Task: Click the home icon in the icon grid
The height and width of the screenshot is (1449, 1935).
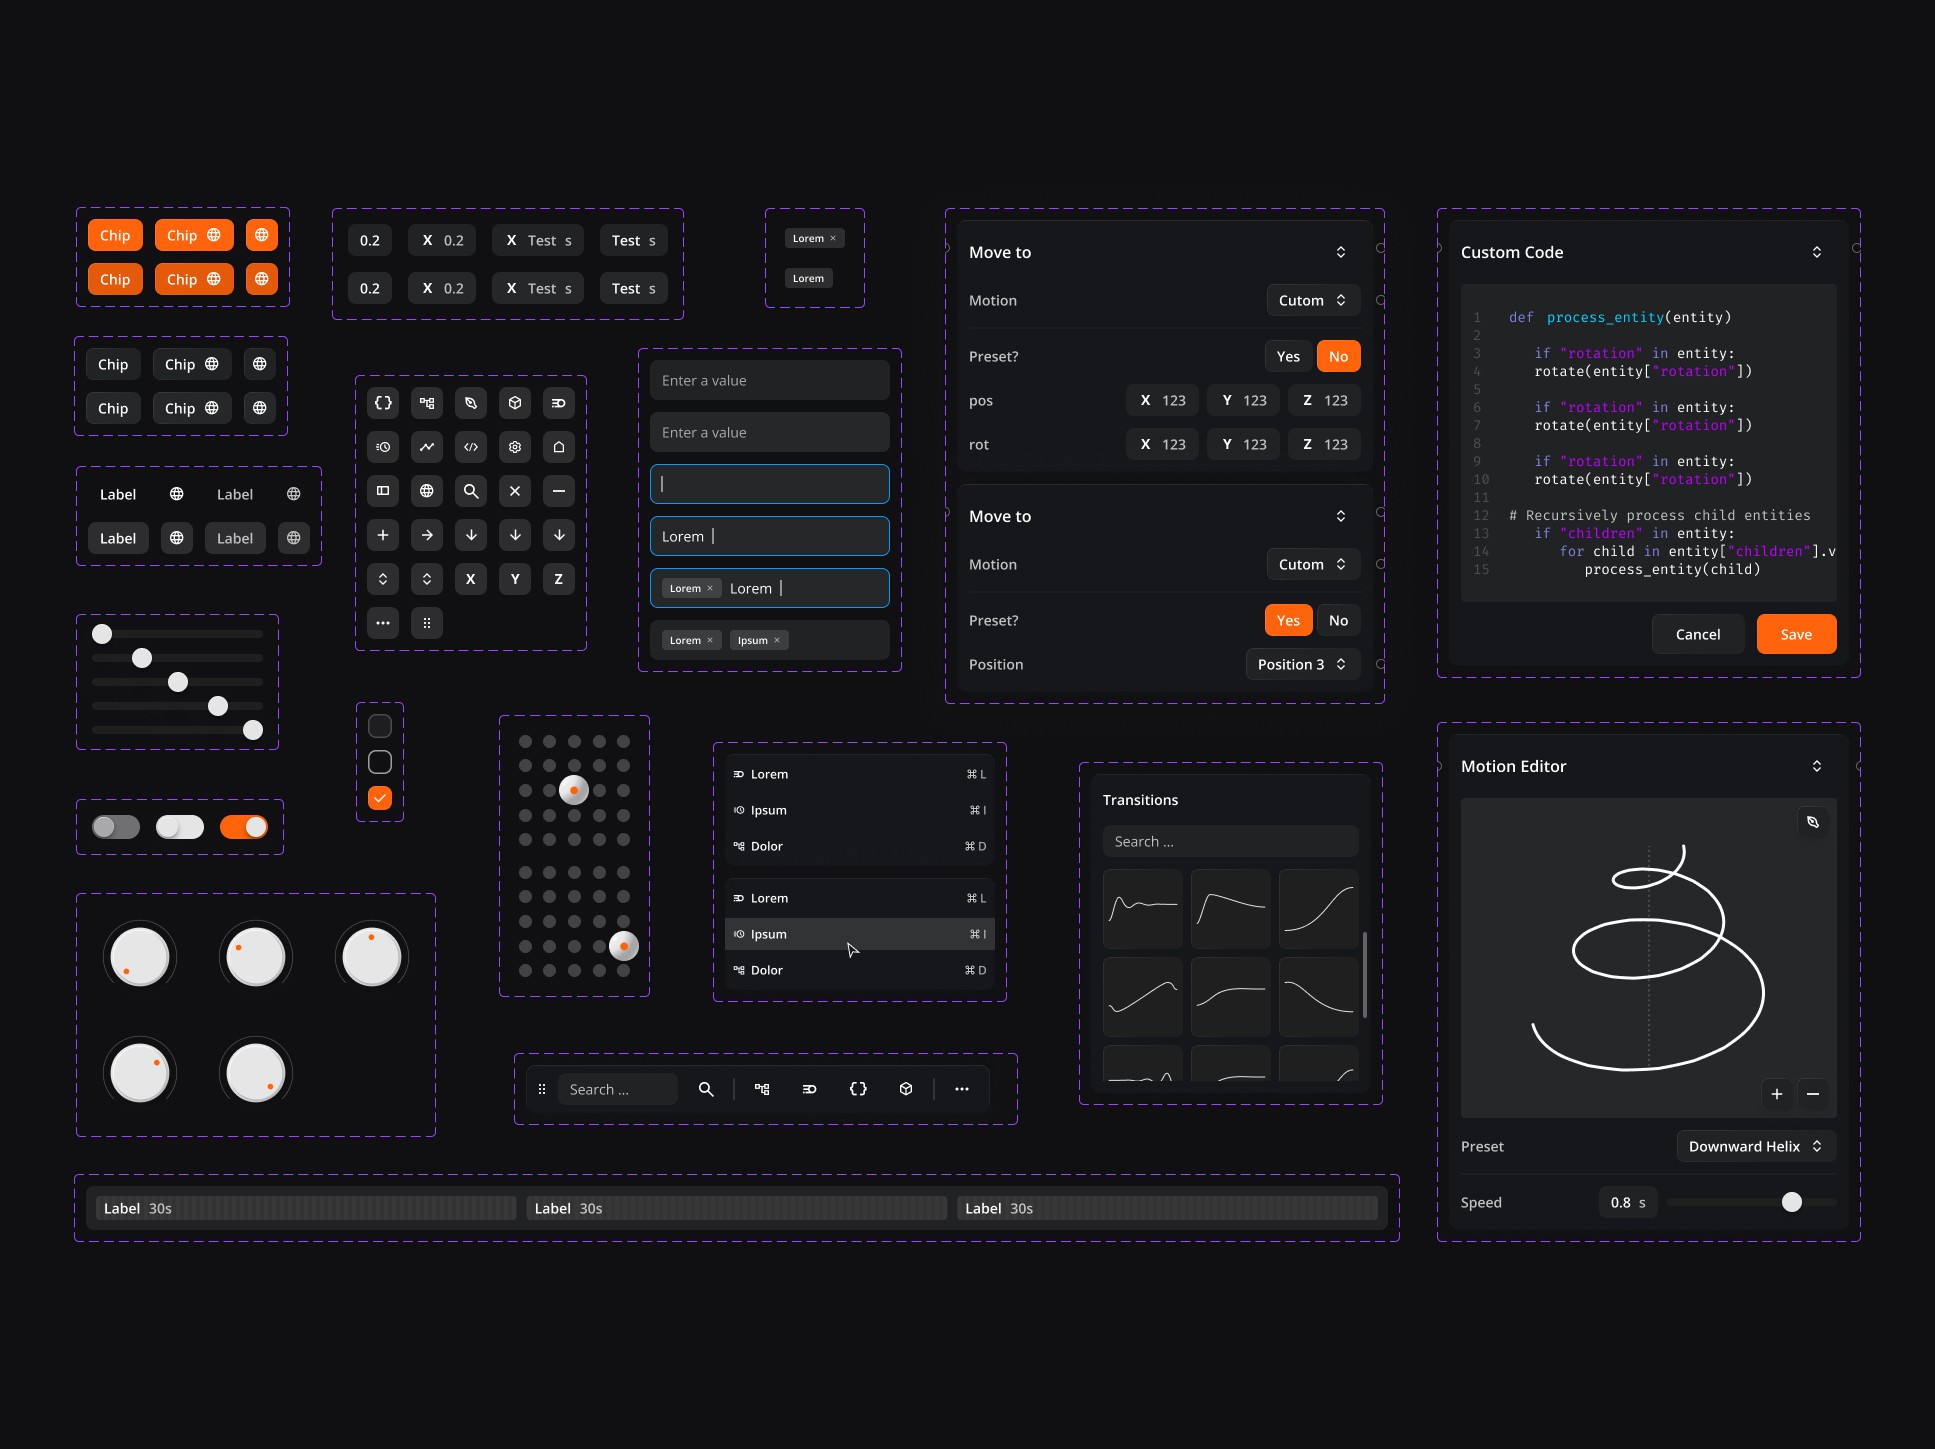Action: point(559,447)
